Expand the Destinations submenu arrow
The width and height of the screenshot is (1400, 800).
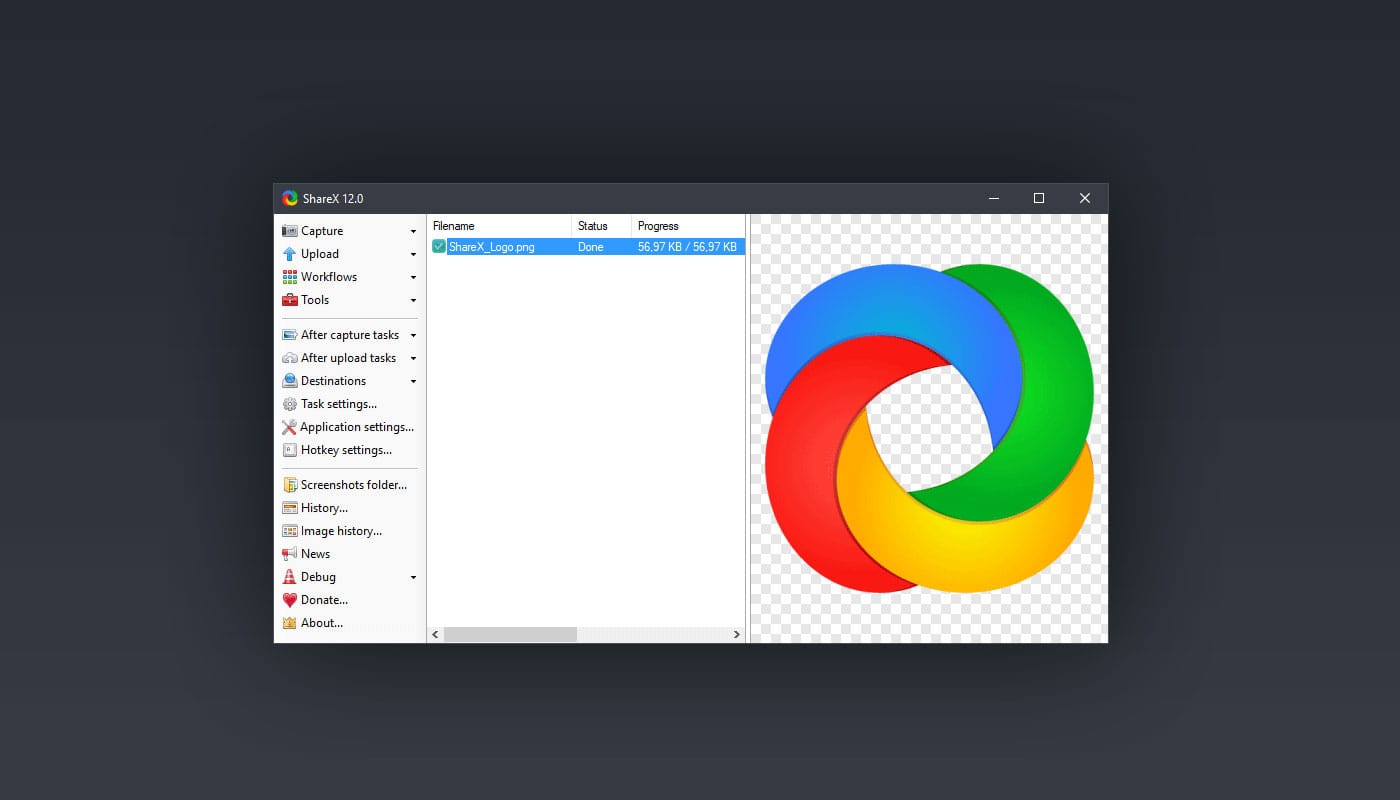(413, 382)
